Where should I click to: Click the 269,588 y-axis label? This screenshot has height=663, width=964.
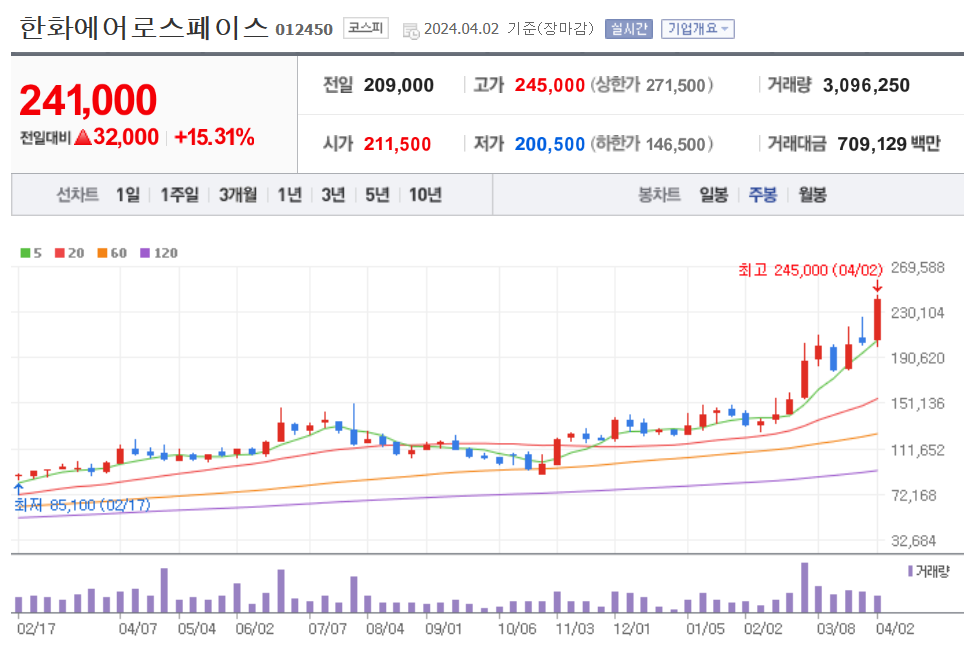918,268
